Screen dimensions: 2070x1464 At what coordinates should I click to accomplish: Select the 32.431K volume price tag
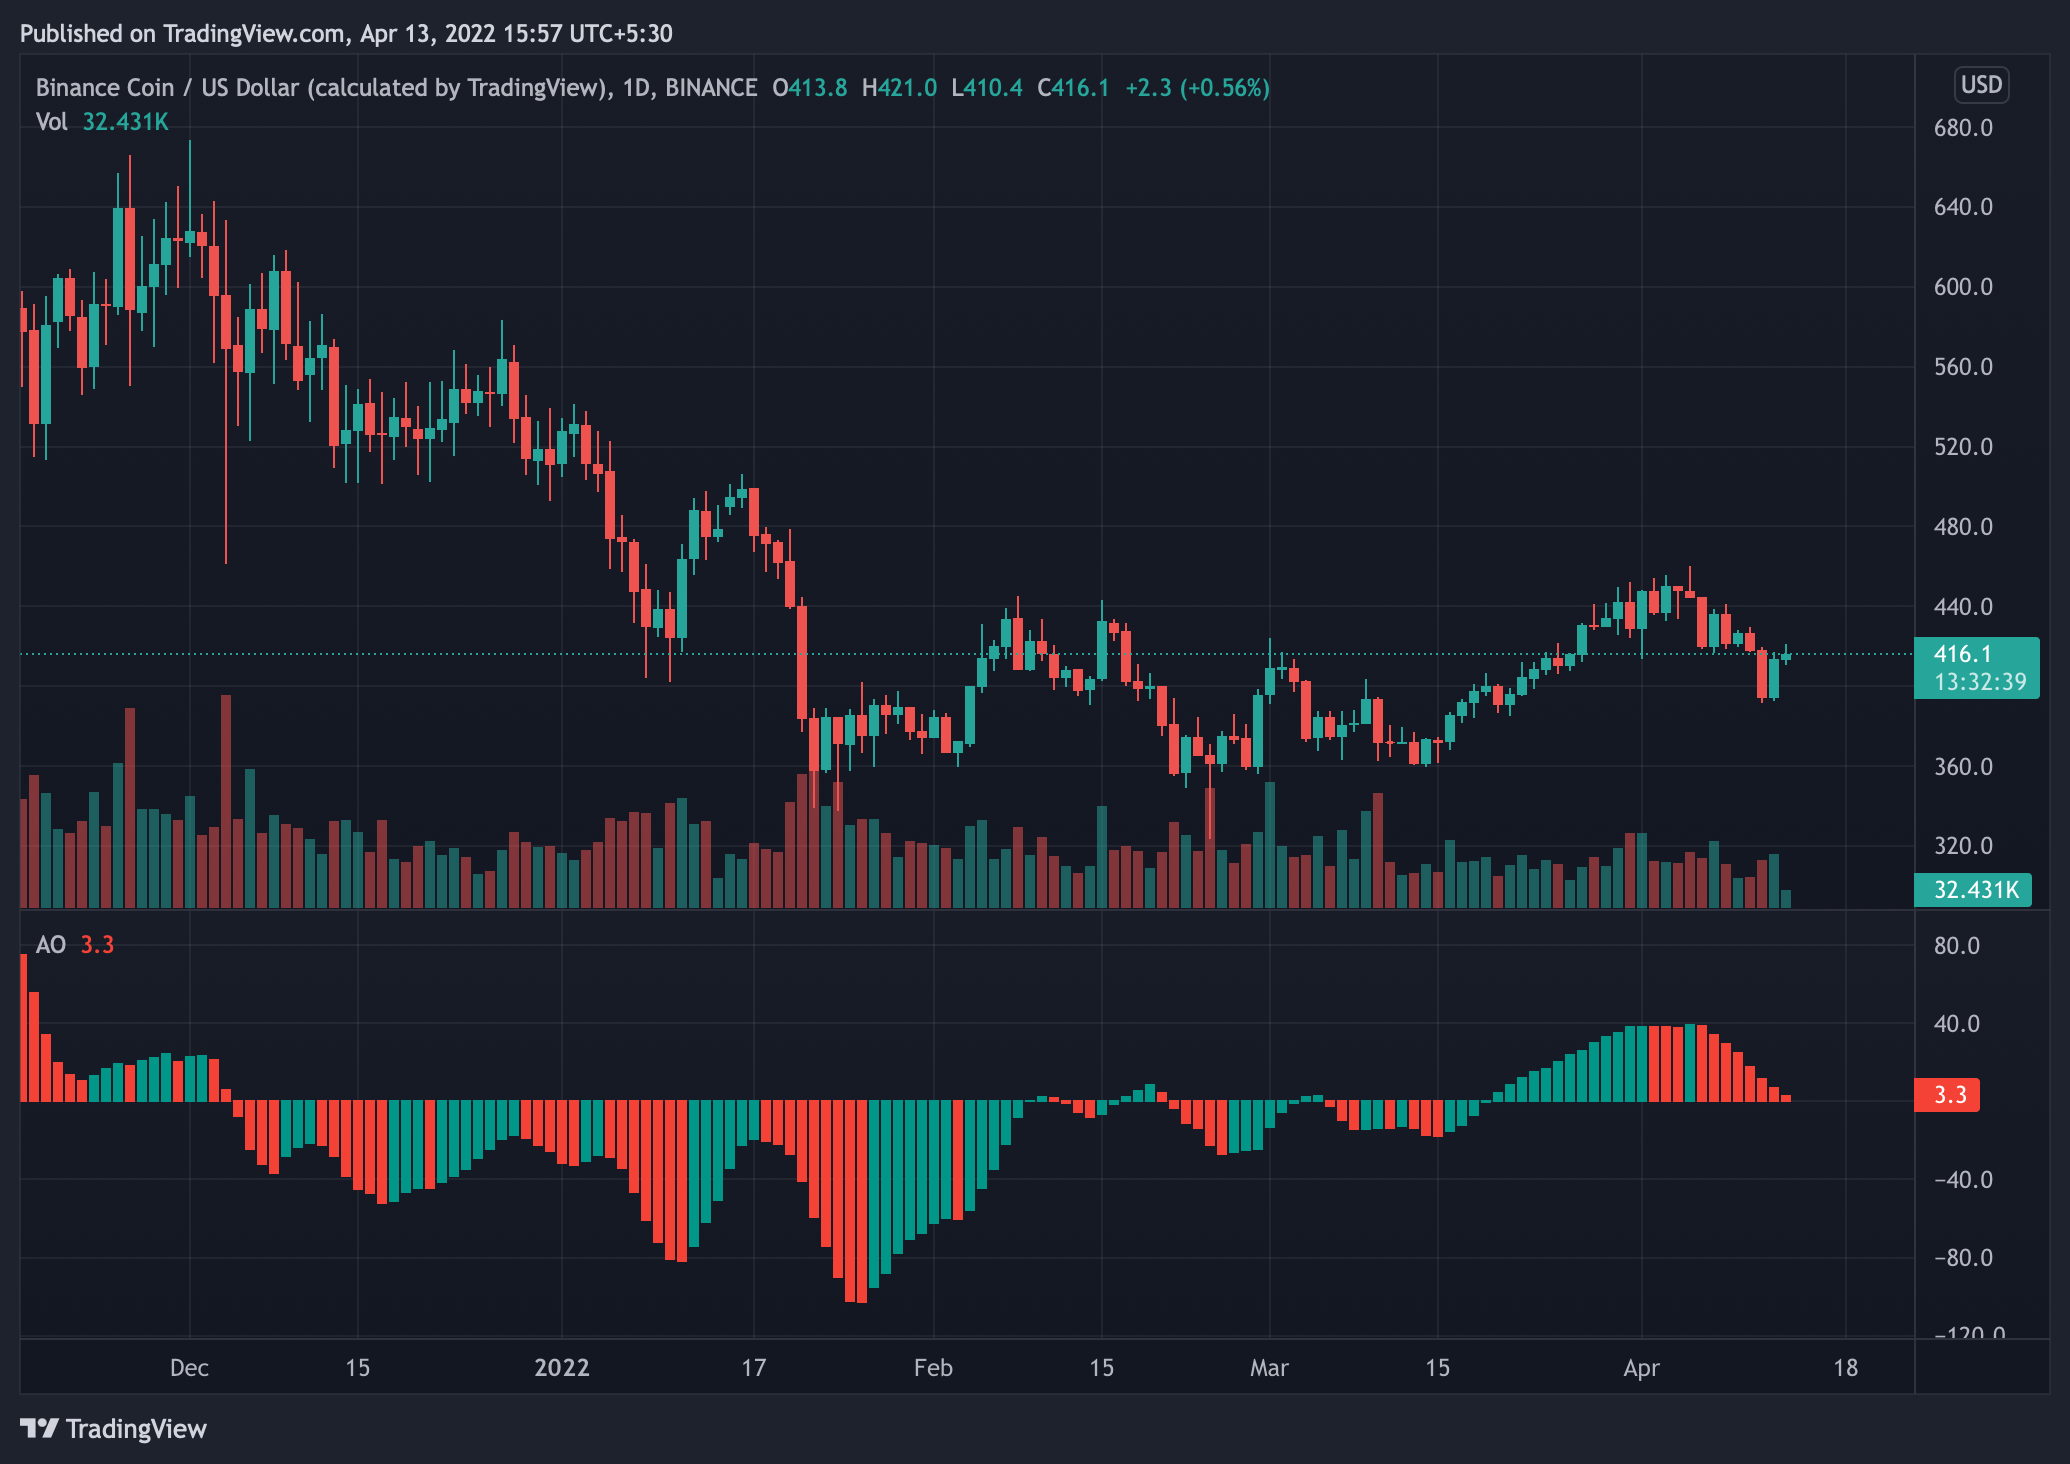(x=1973, y=889)
